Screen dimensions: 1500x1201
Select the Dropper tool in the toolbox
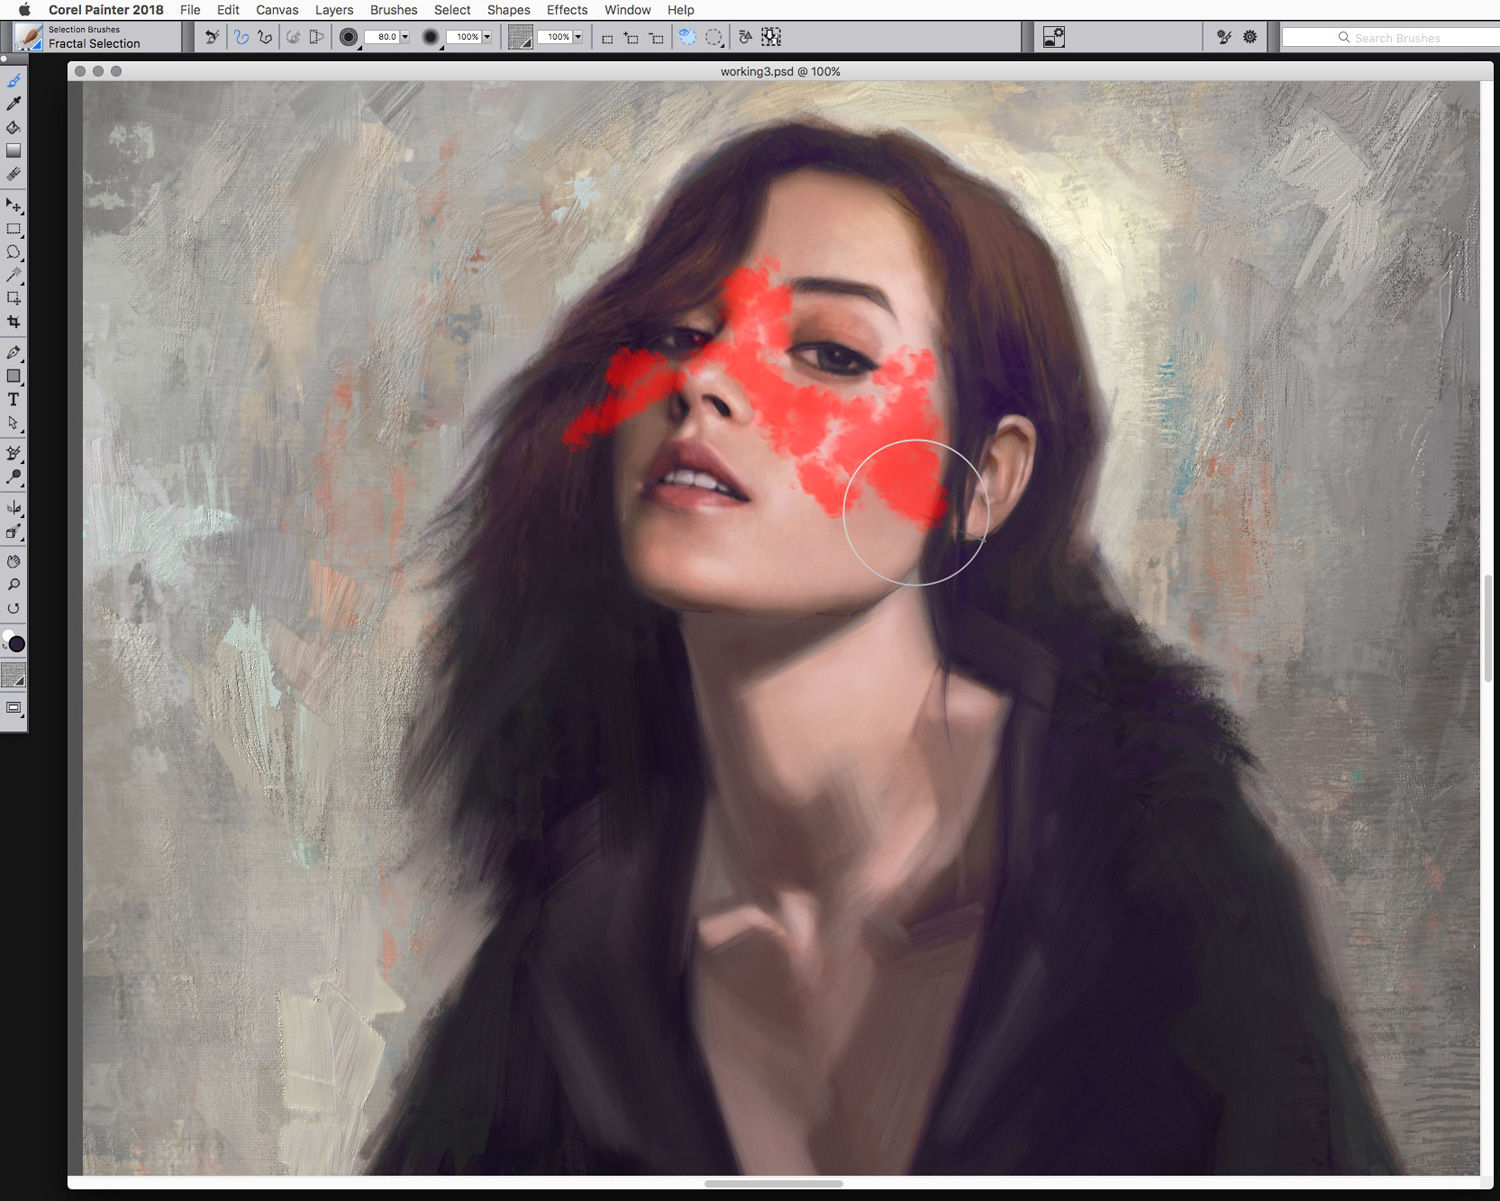point(14,104)
